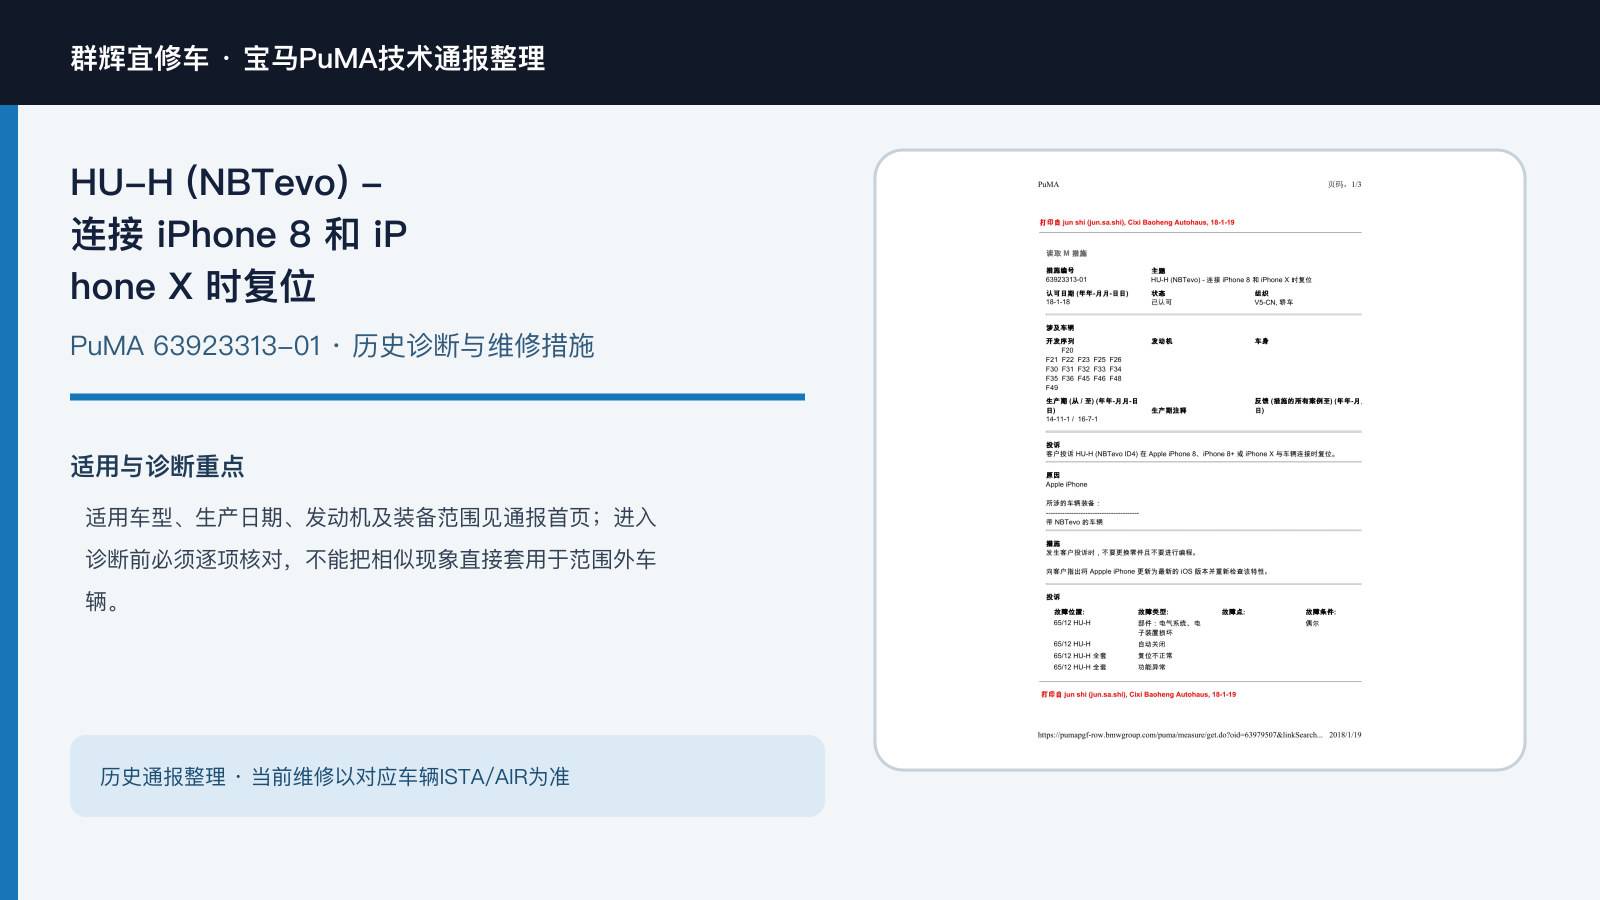
Task: Open the PuMA document thumbnail
Action: point(1200,460)
